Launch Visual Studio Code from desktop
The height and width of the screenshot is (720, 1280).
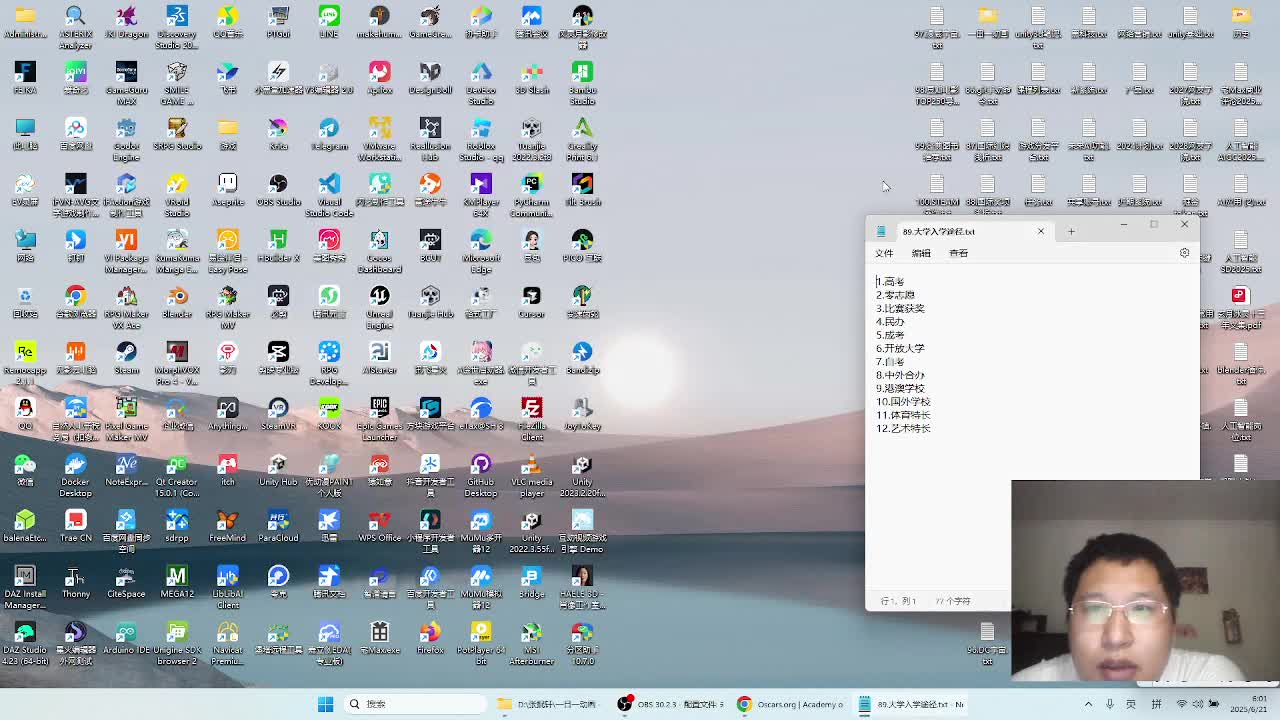point(329,185)
